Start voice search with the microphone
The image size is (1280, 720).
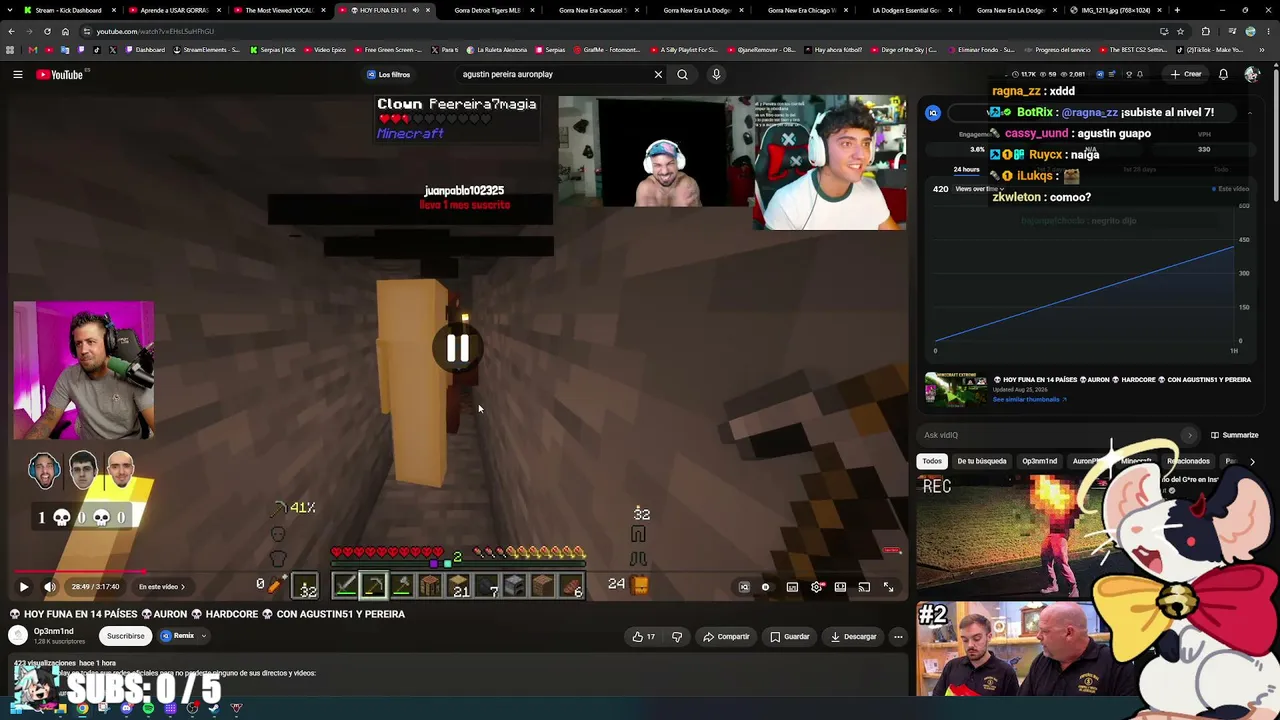coord(716,74)
